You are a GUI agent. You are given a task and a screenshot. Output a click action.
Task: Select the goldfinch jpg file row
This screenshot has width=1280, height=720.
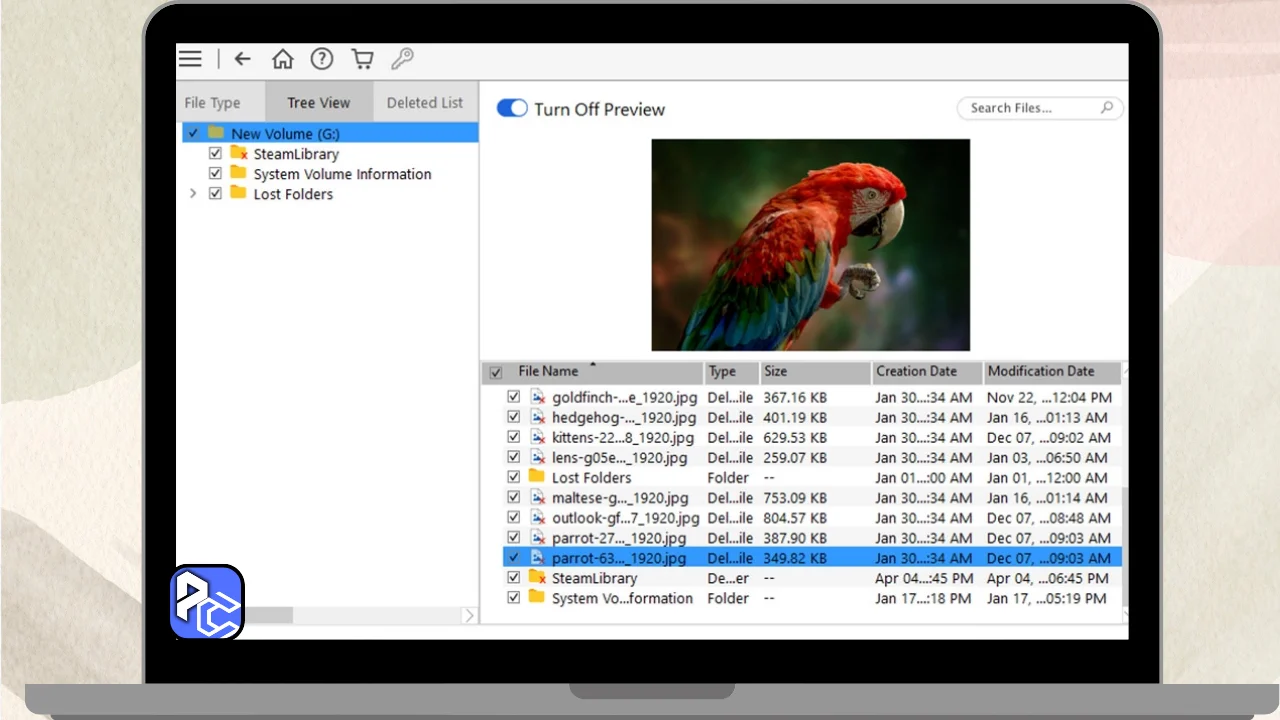(624, 397)
